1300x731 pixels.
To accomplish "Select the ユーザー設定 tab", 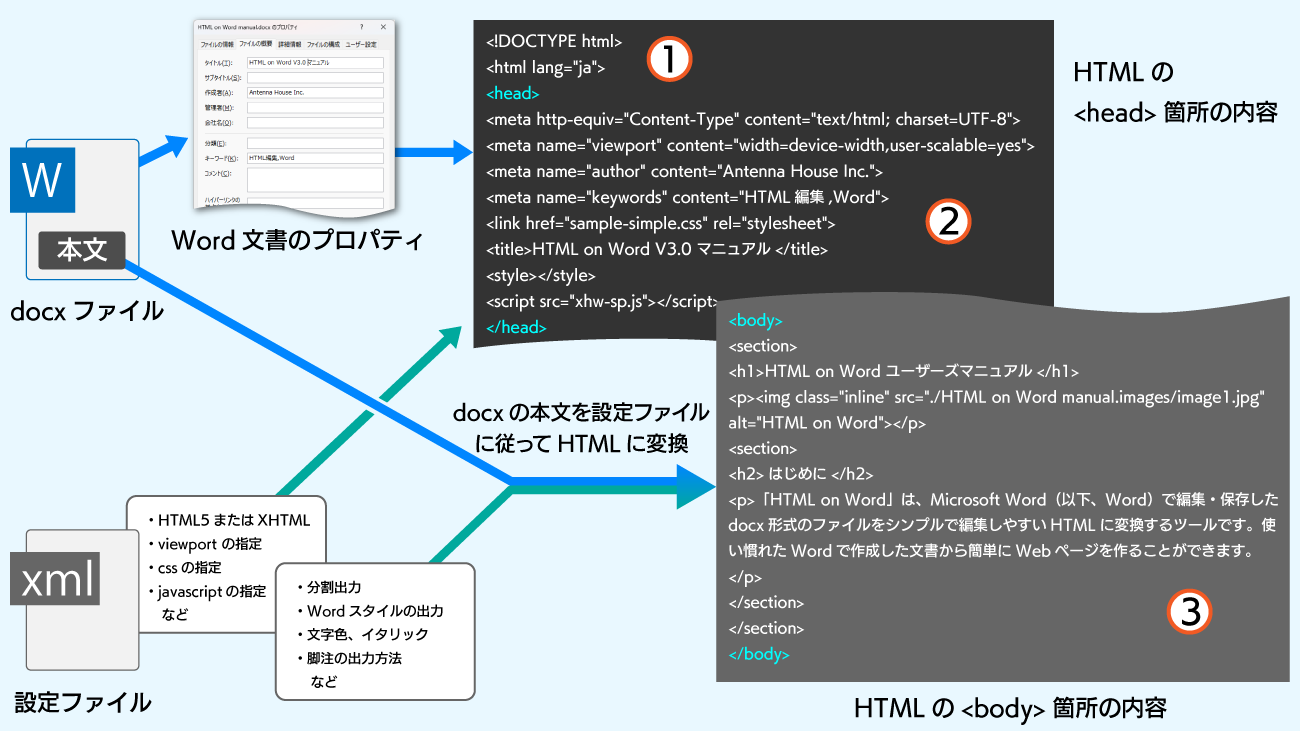I will pyautogui.click(x=361, y=45).
